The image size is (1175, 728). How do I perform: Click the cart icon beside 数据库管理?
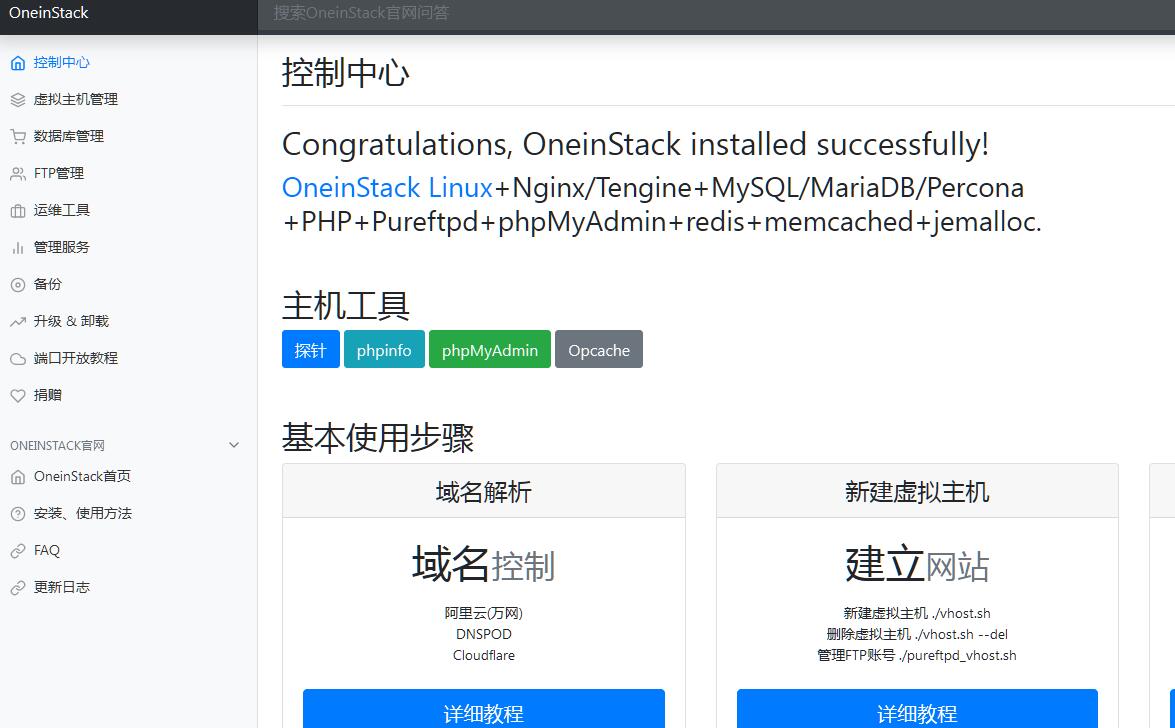(17, 137)
